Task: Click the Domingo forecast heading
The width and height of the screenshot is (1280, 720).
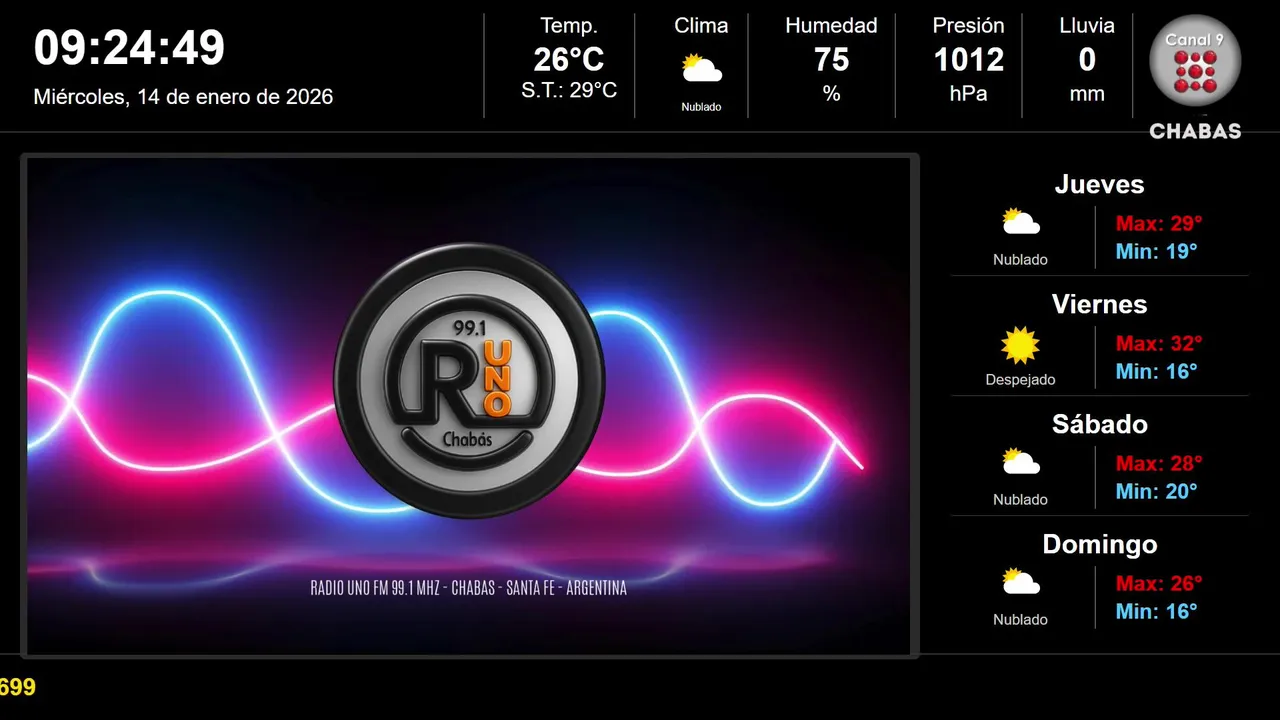Action: pyautogui.click(x=1099, y=544)
